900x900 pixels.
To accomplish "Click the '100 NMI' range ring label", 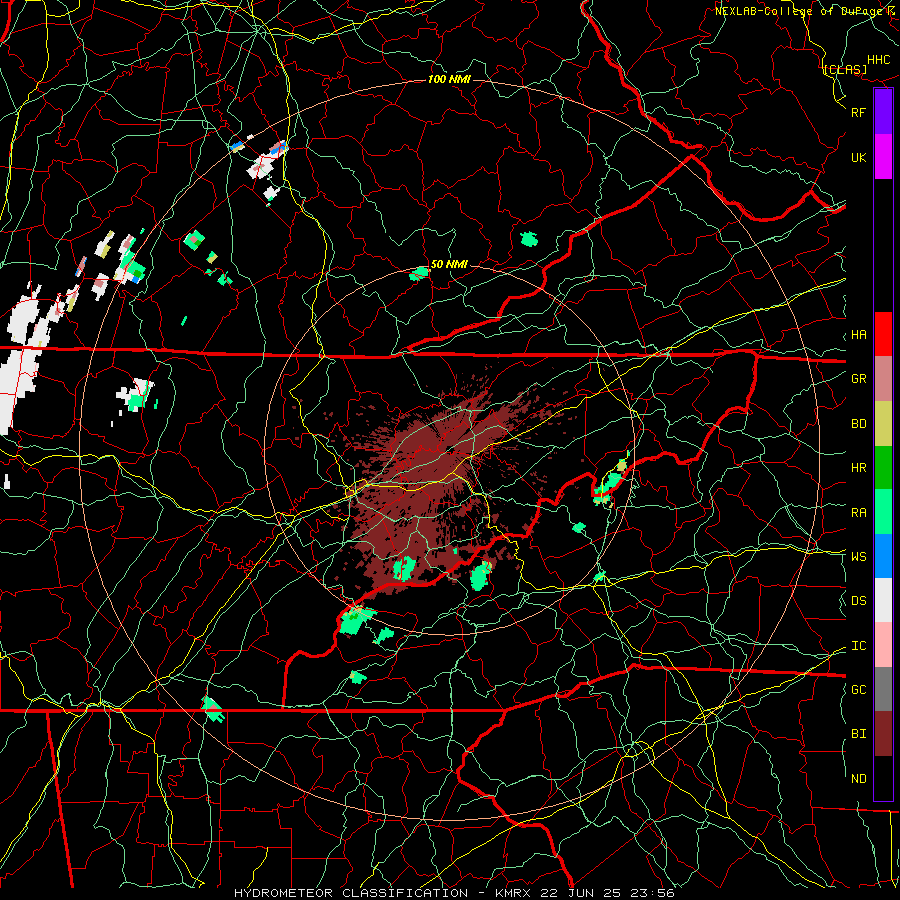I will tap(449, 79).
